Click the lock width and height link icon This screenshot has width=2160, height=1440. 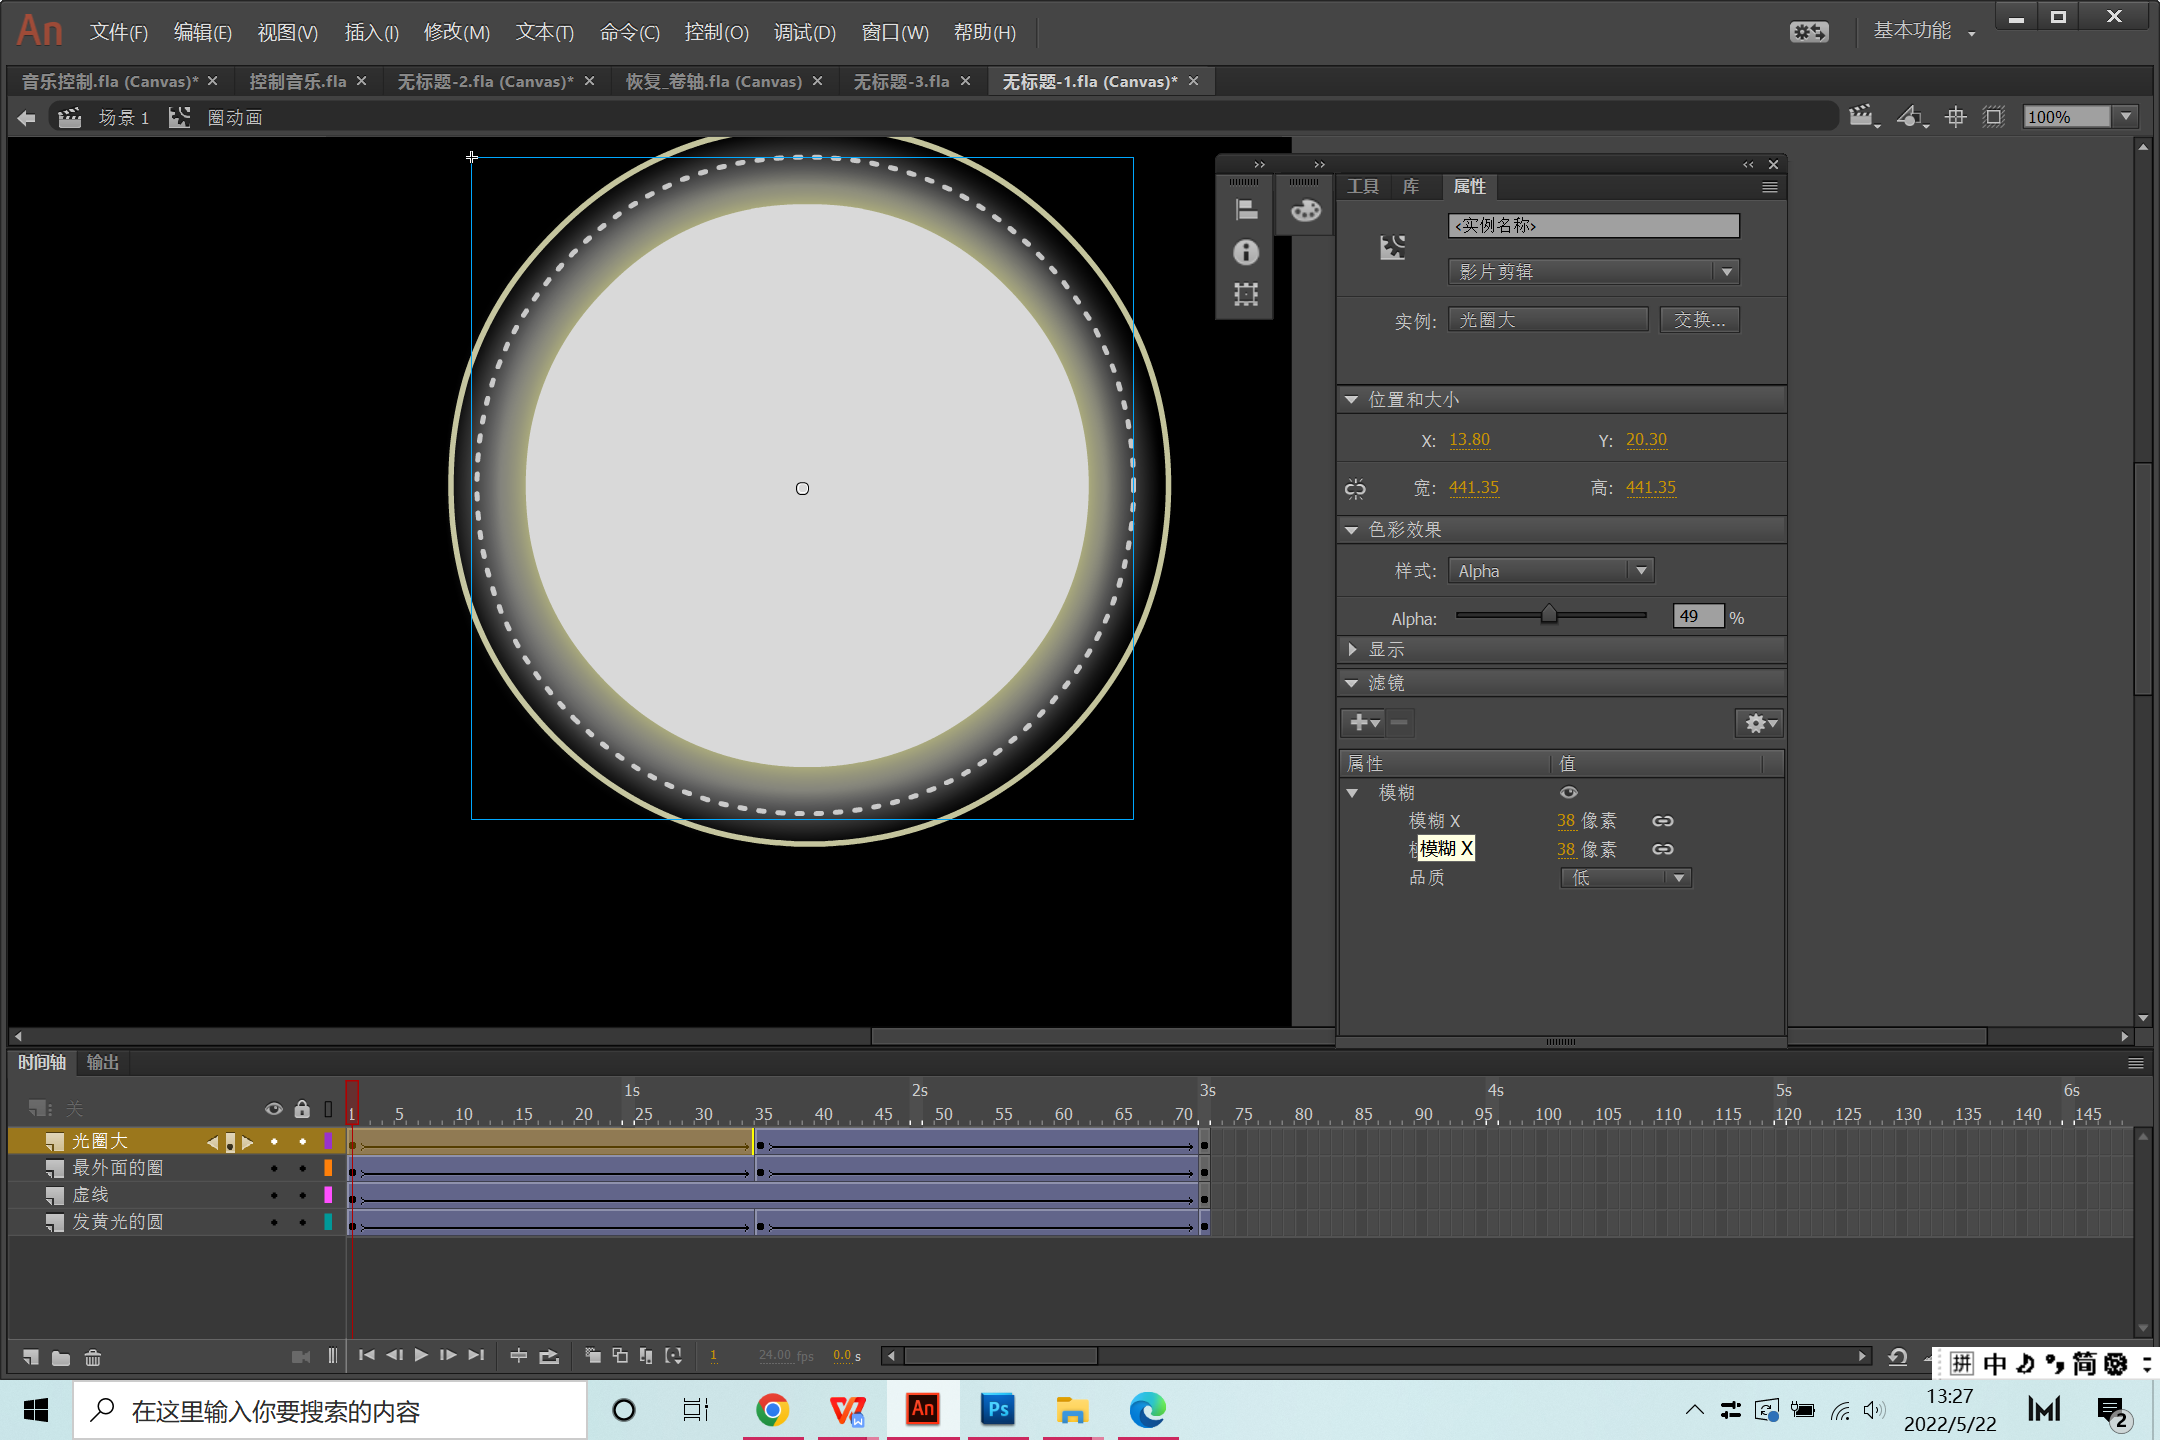point(1355,488)
